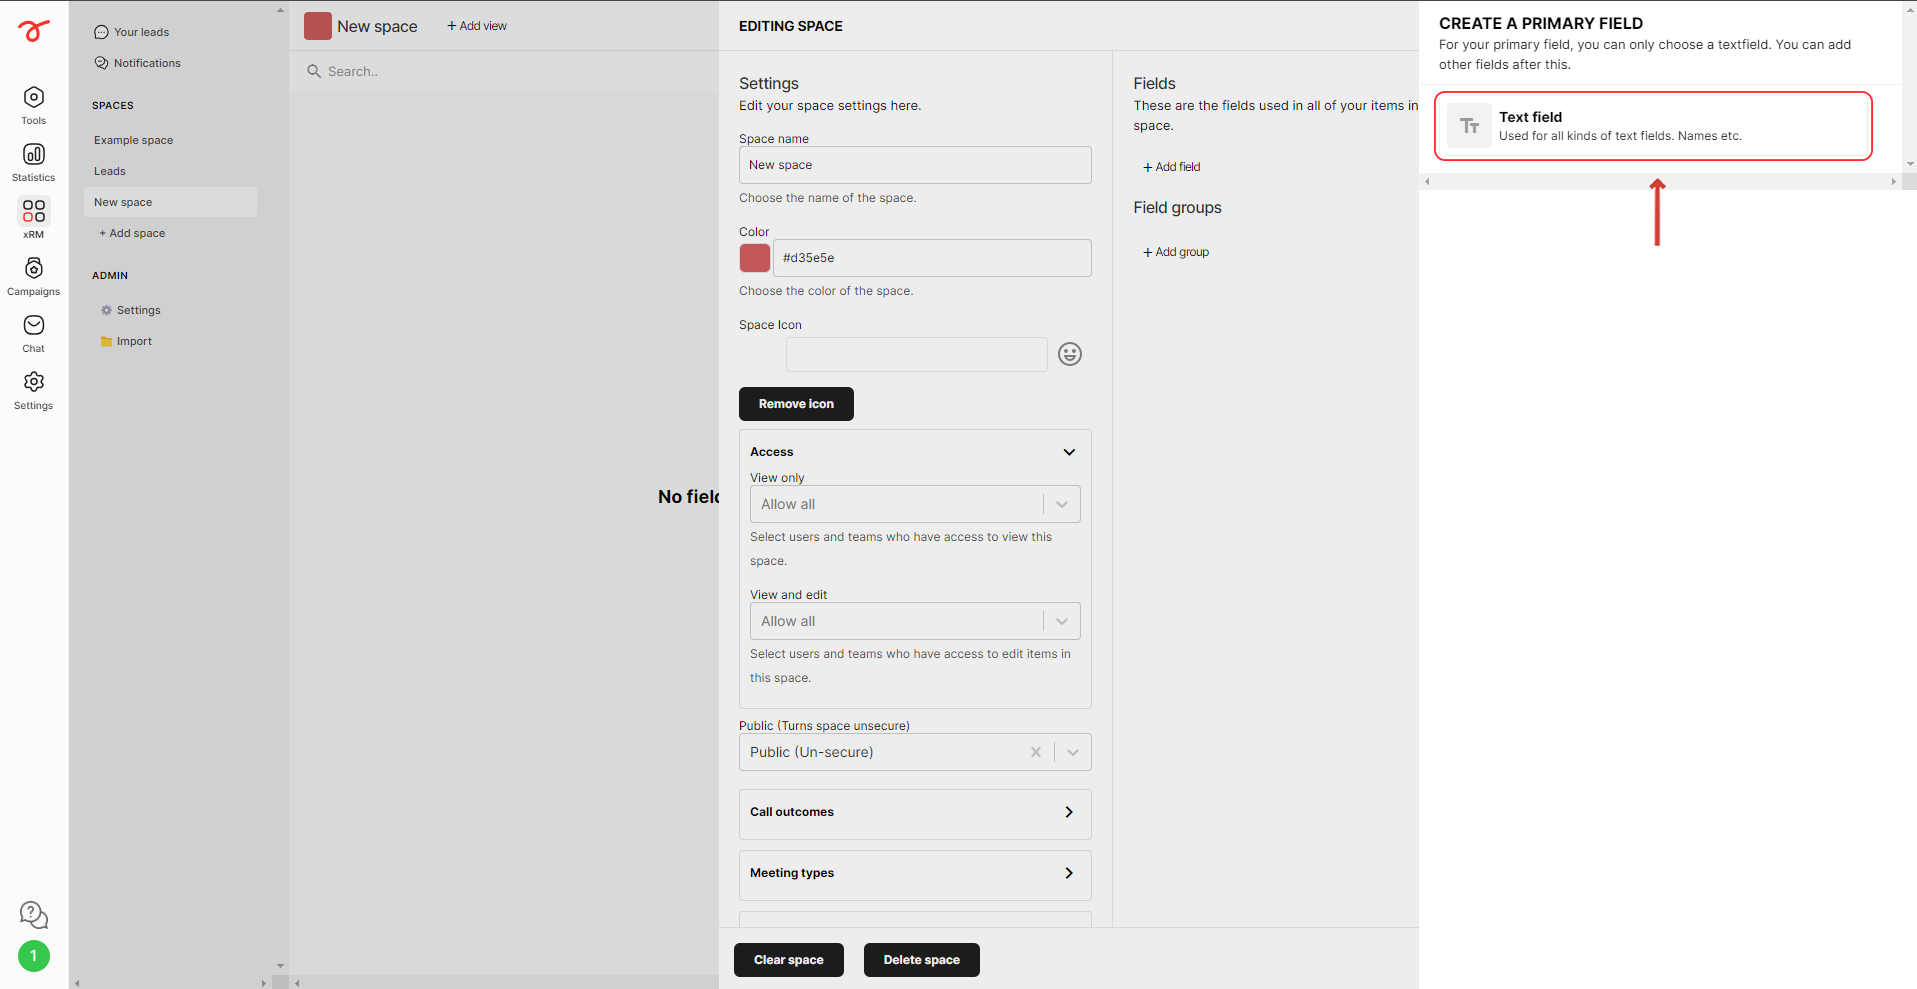Expand Call outcomes section

point(915,813)
